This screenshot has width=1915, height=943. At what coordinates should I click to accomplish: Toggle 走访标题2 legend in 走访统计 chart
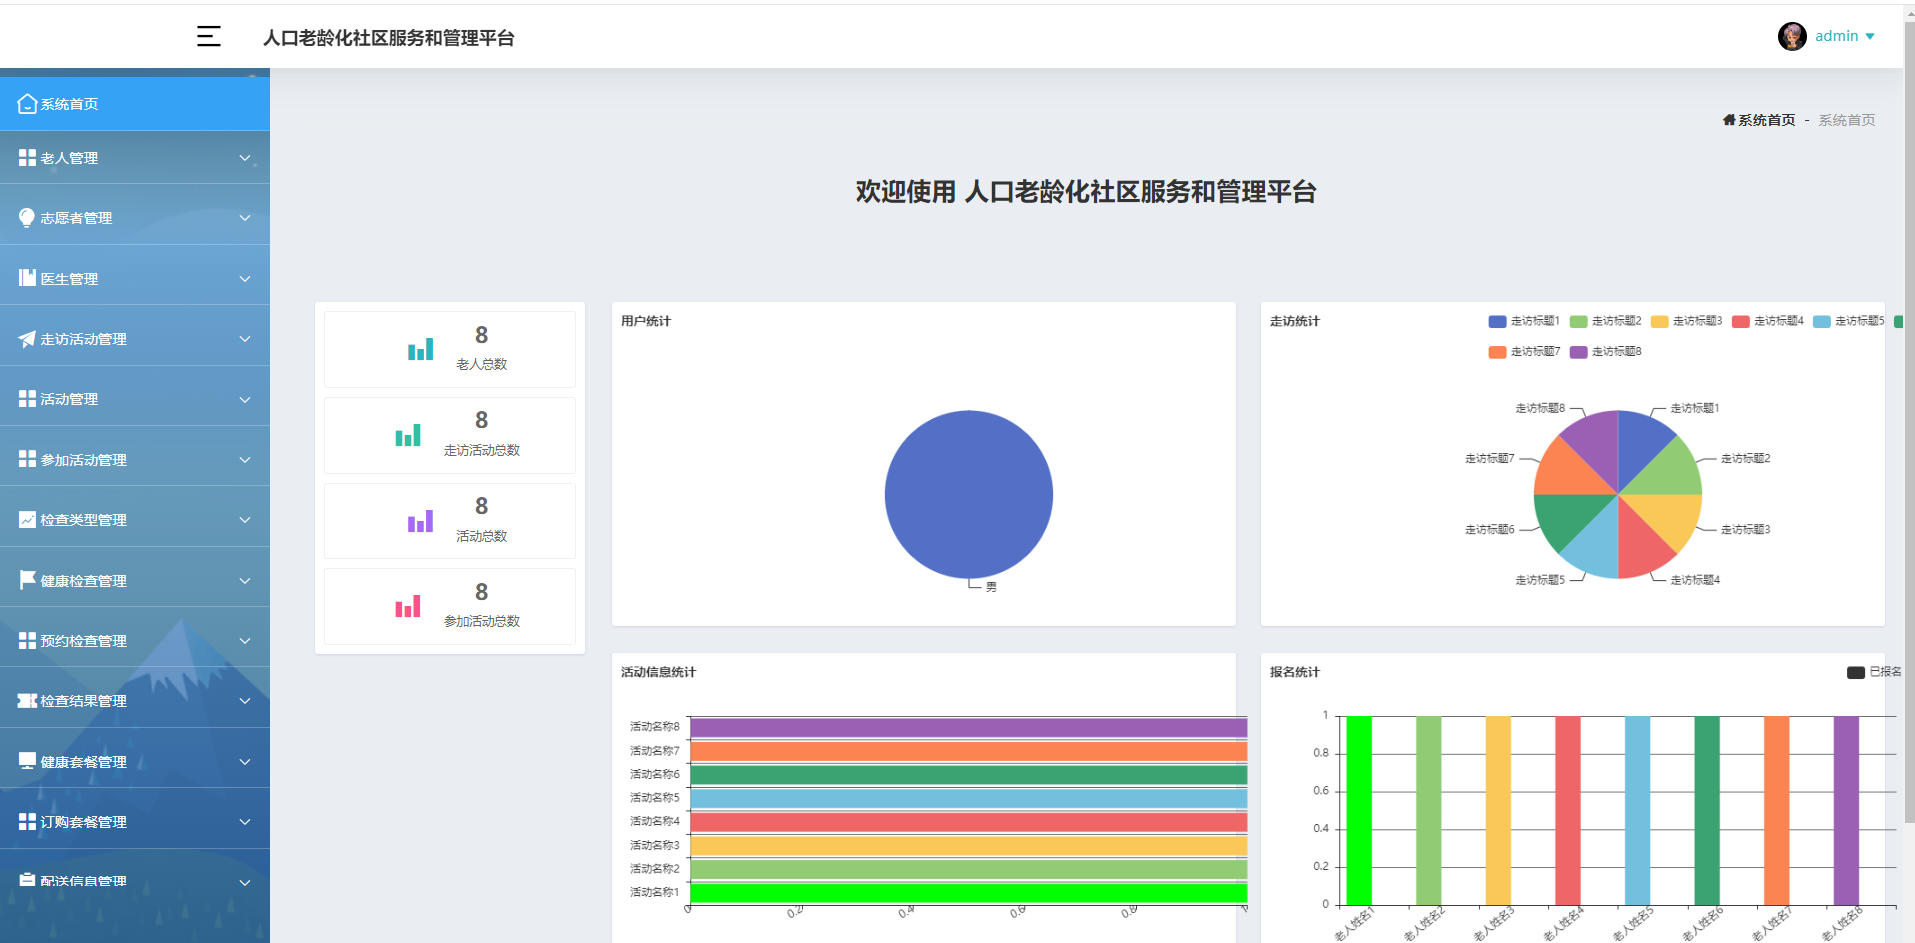[1605, 321]
